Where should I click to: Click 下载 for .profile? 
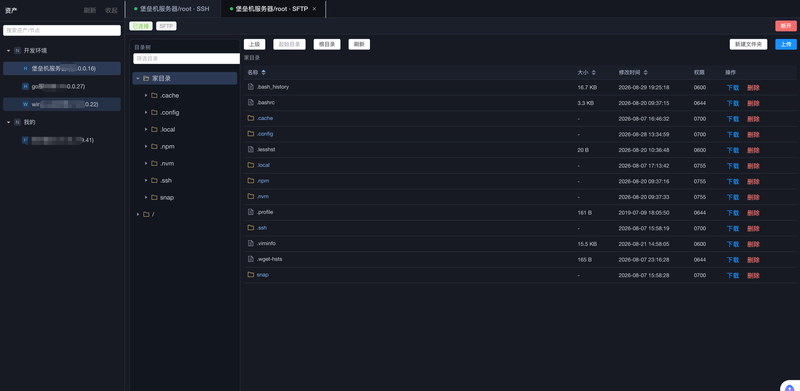coord(733,213)
